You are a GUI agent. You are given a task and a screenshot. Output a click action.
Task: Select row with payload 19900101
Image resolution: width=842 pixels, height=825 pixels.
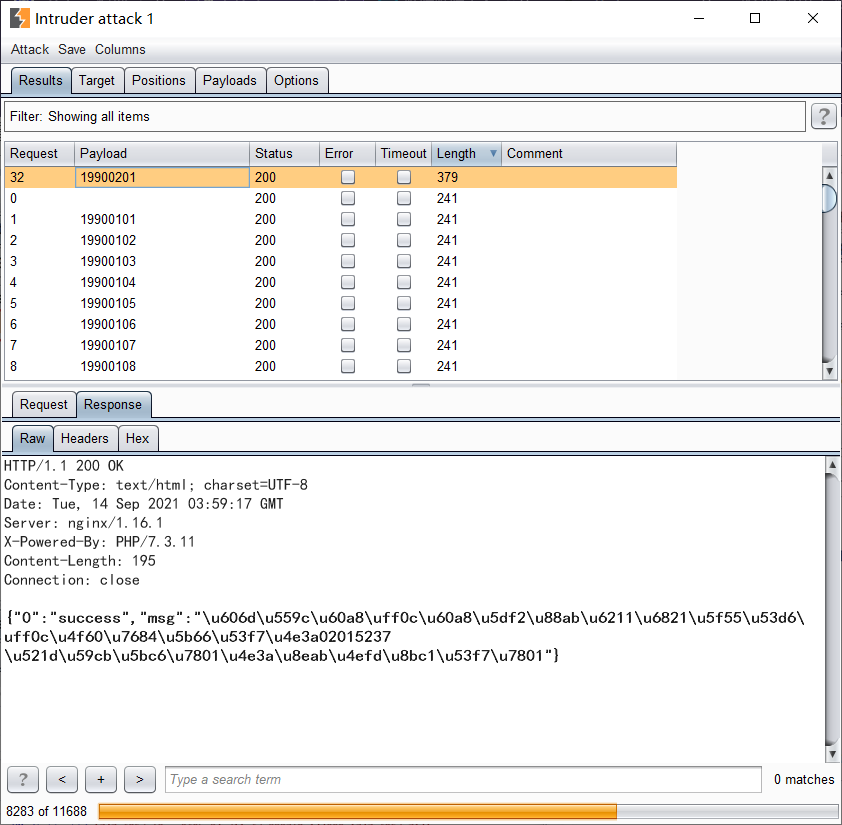(340, 219)
